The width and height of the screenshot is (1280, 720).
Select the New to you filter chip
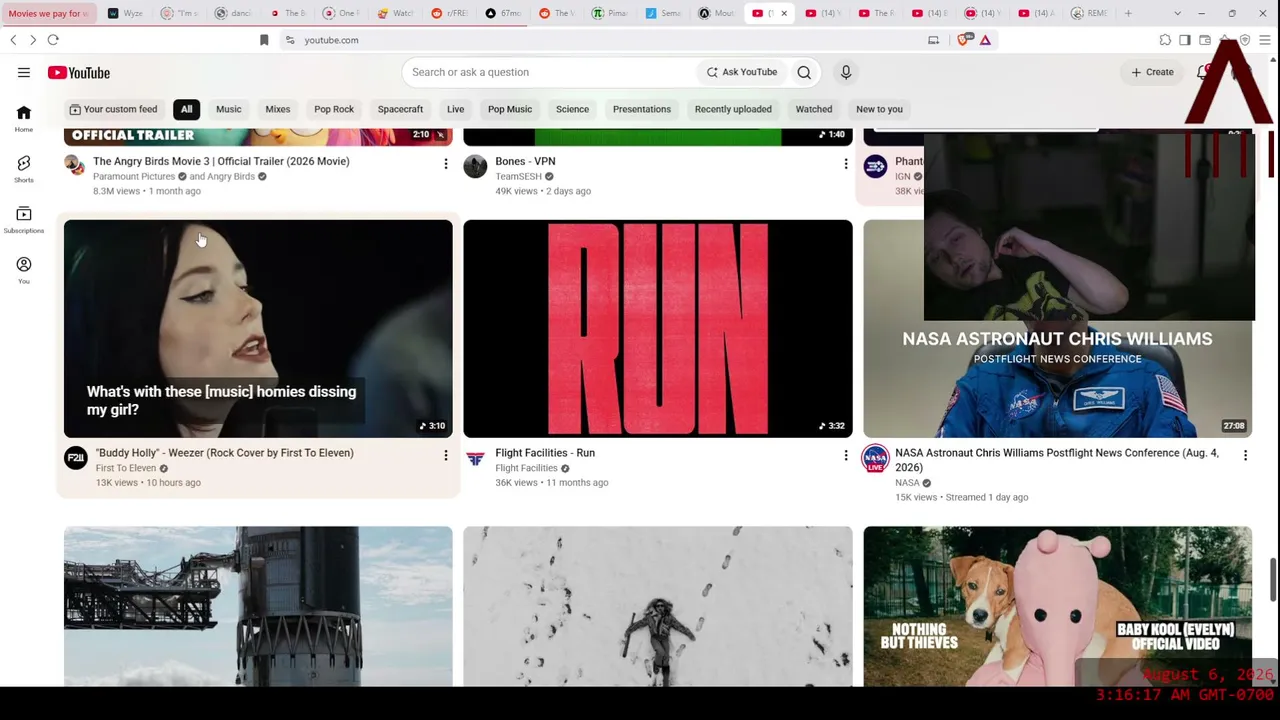pos(879,109)
